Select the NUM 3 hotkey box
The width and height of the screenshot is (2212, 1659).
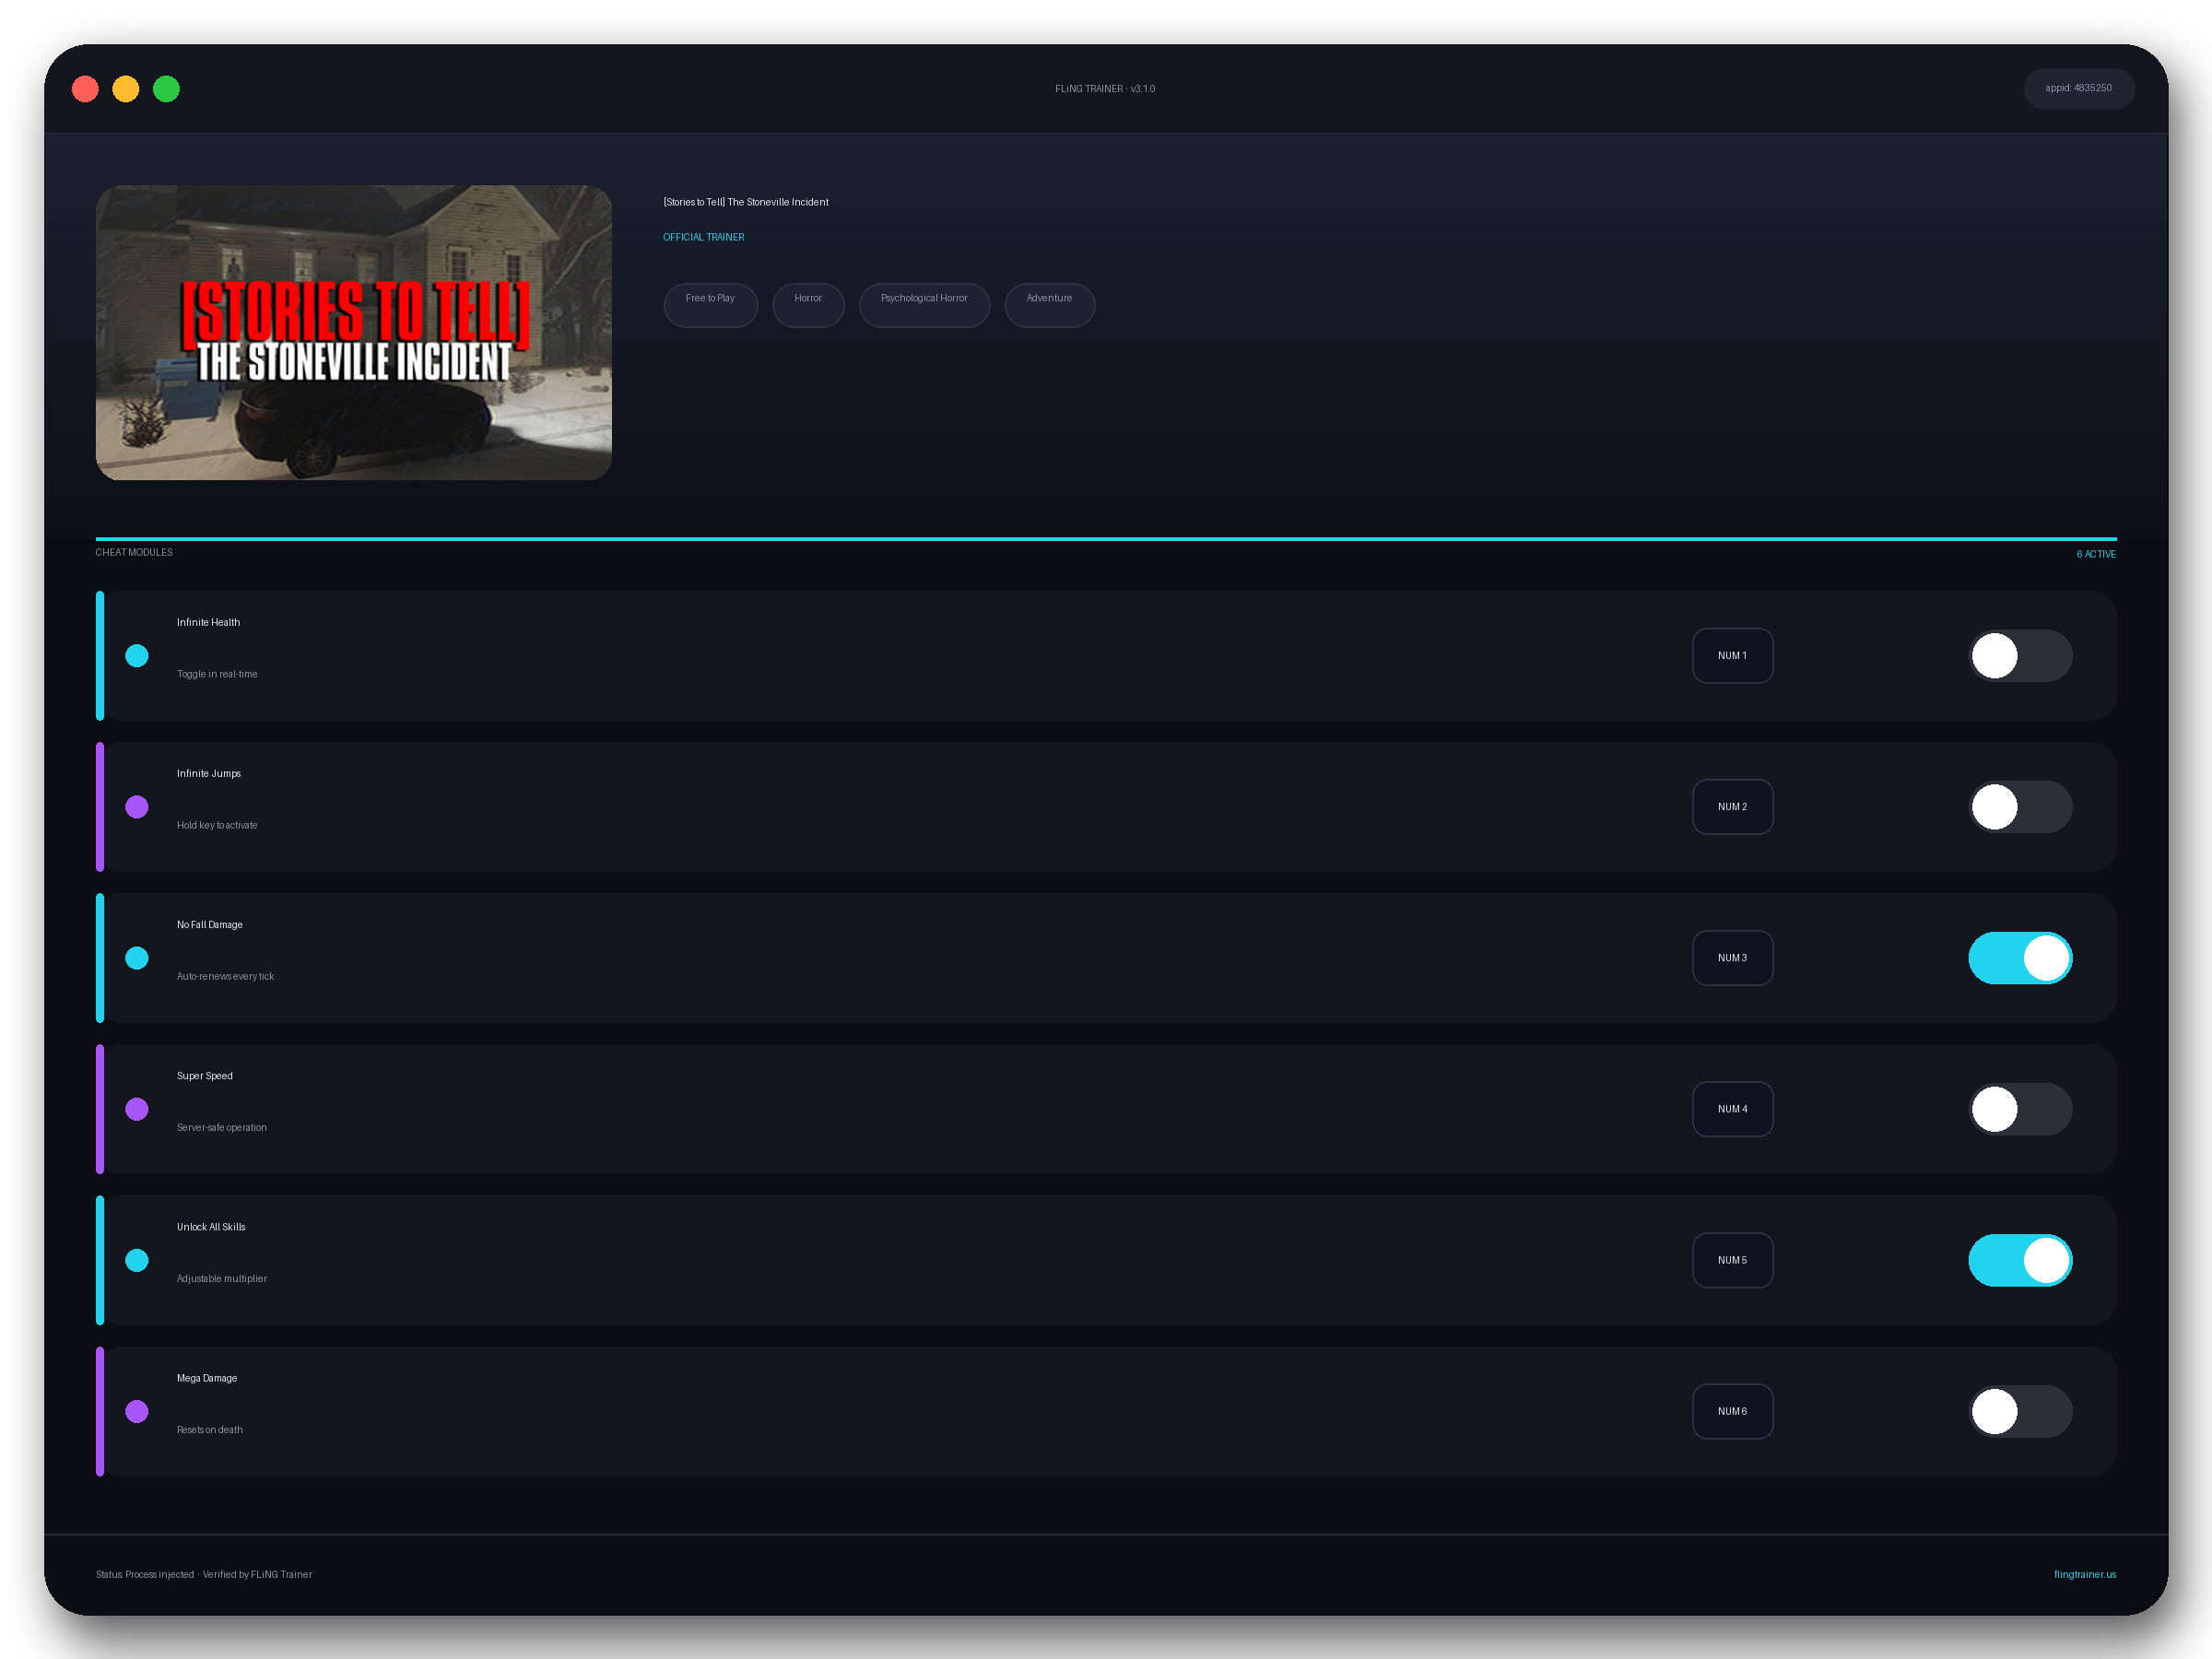coord(1732,958)
